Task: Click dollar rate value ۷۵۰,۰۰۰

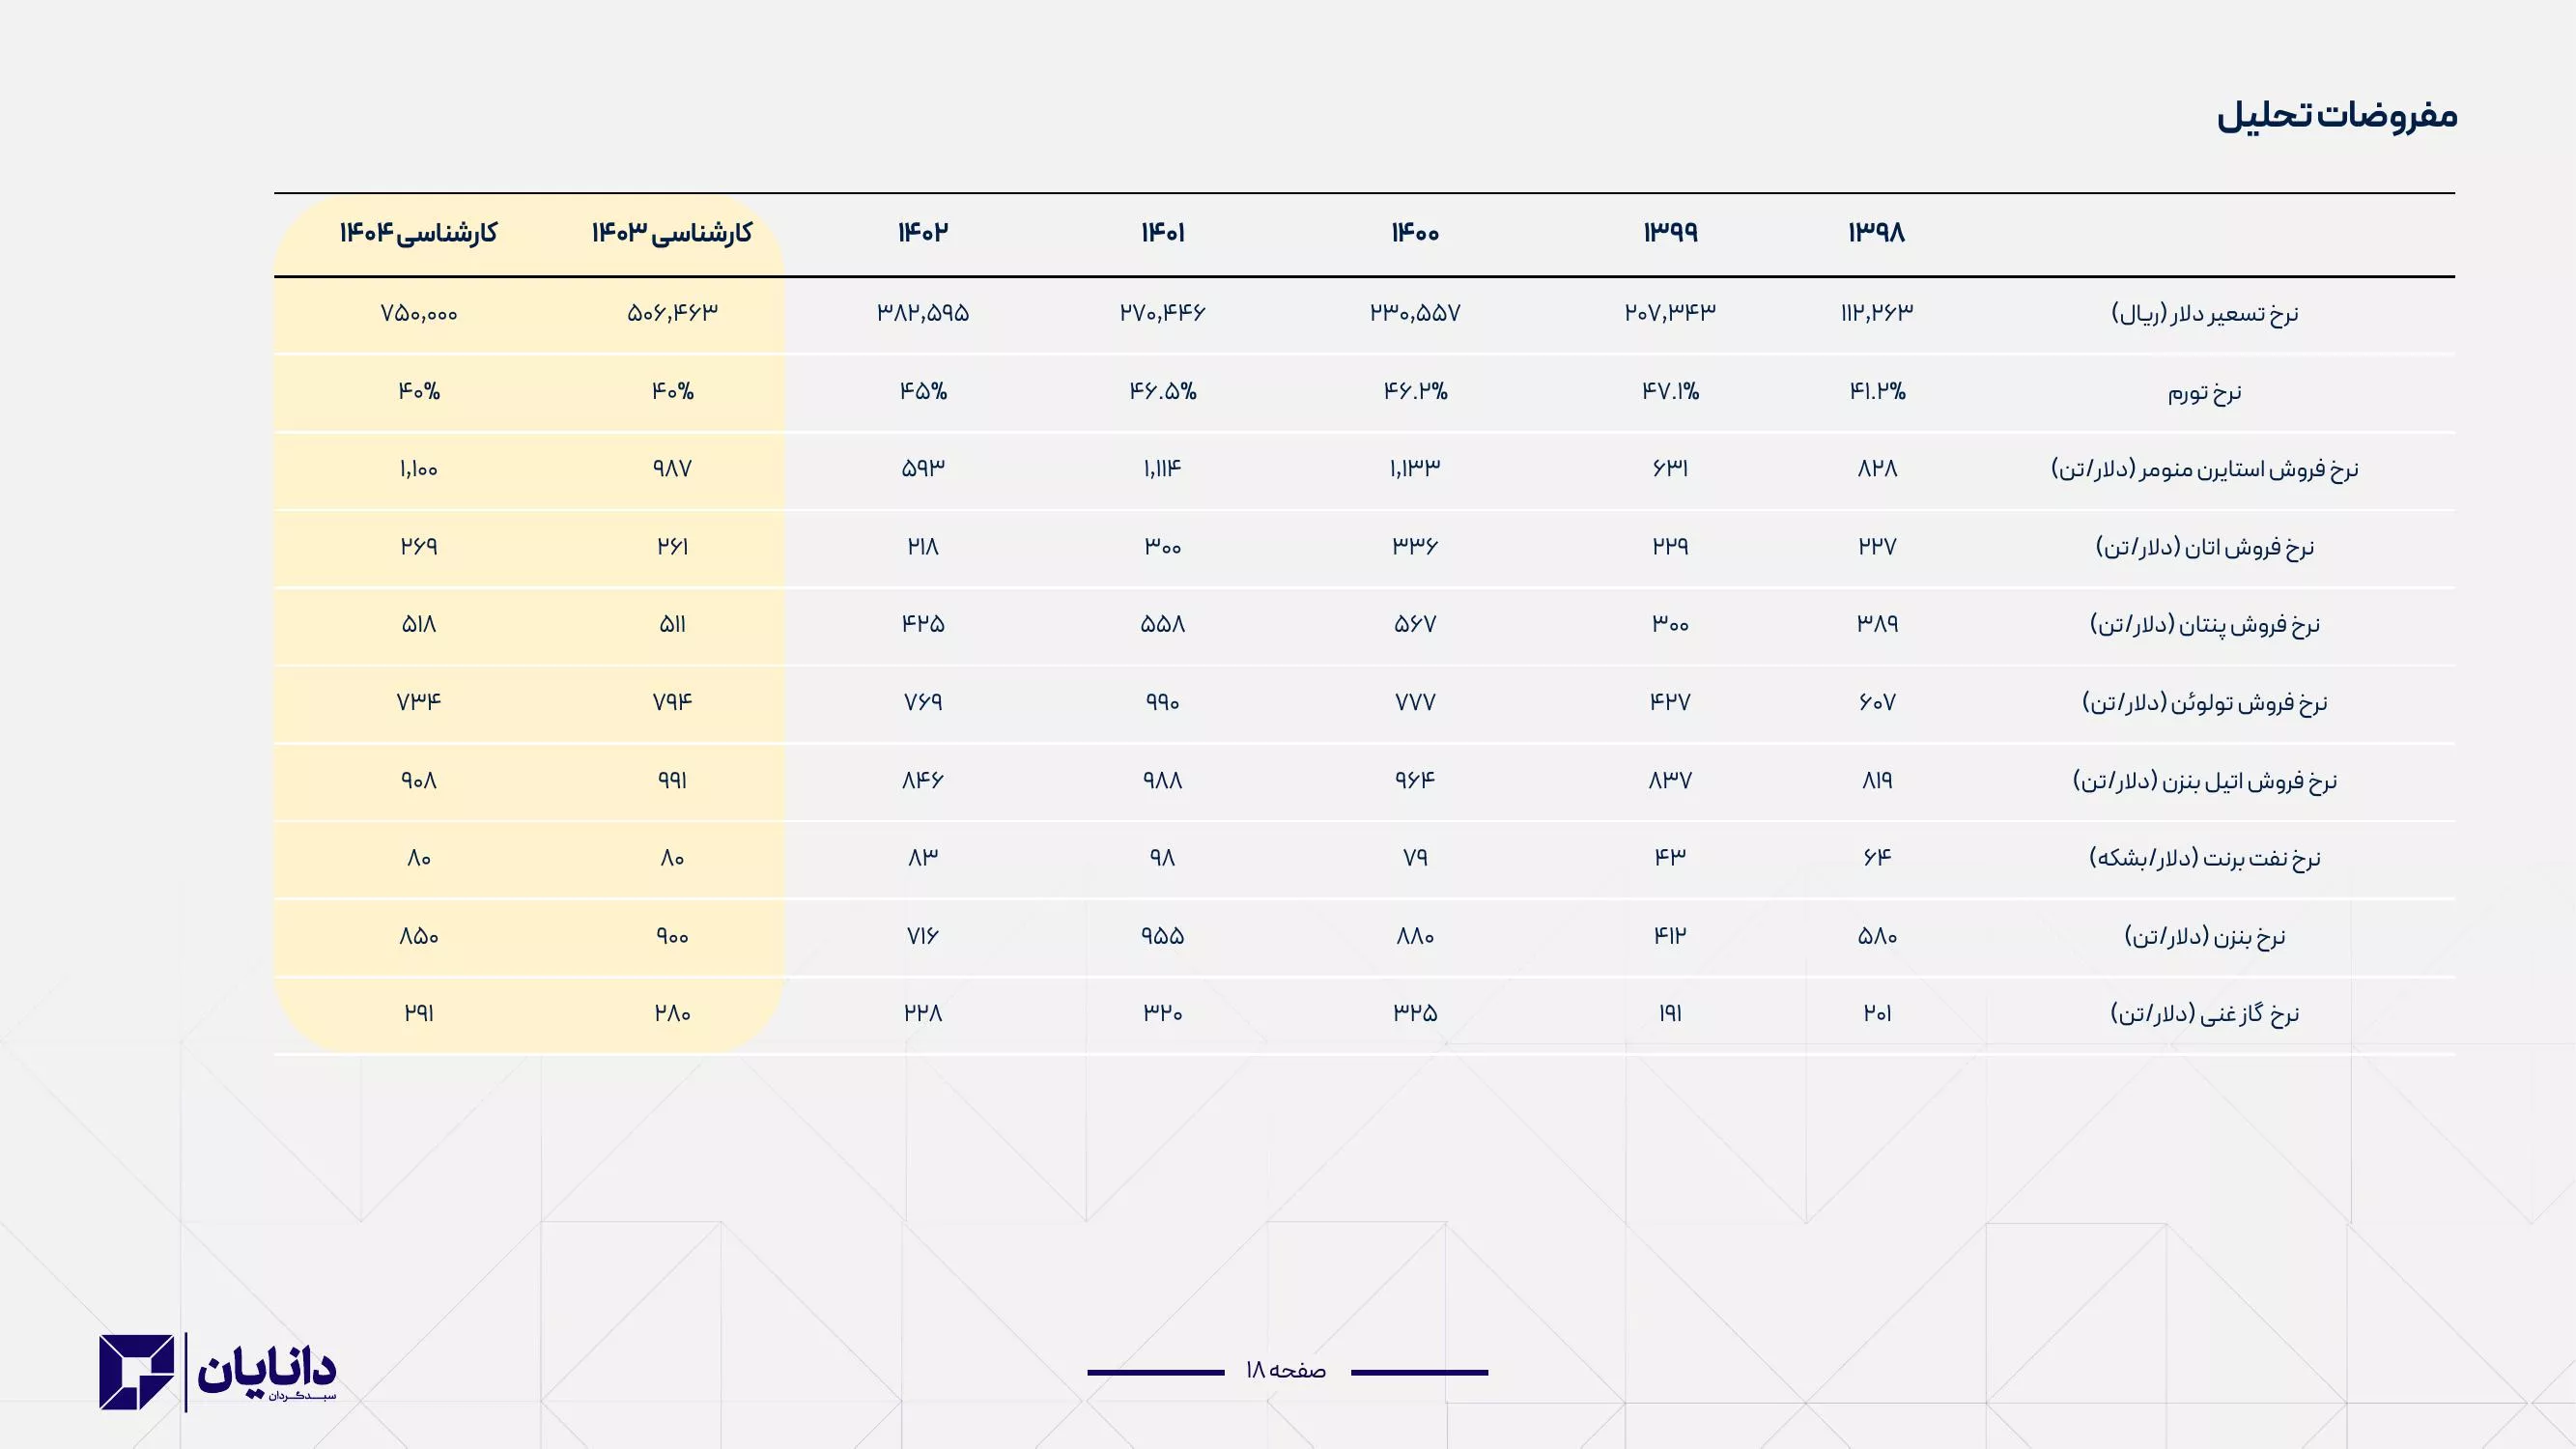Action: pyautogui.click(x=418, y=313)
